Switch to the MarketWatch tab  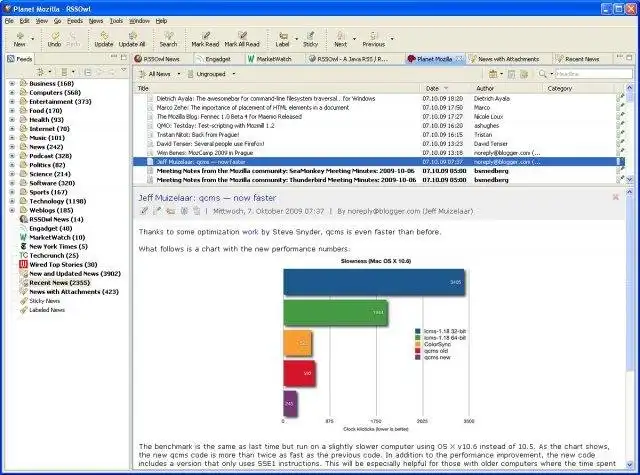coord(269,59)
